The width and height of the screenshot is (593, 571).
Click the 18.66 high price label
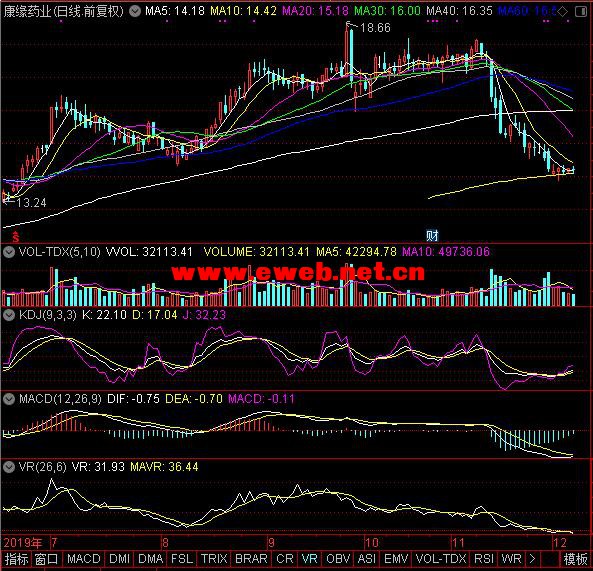pos(375,28)
